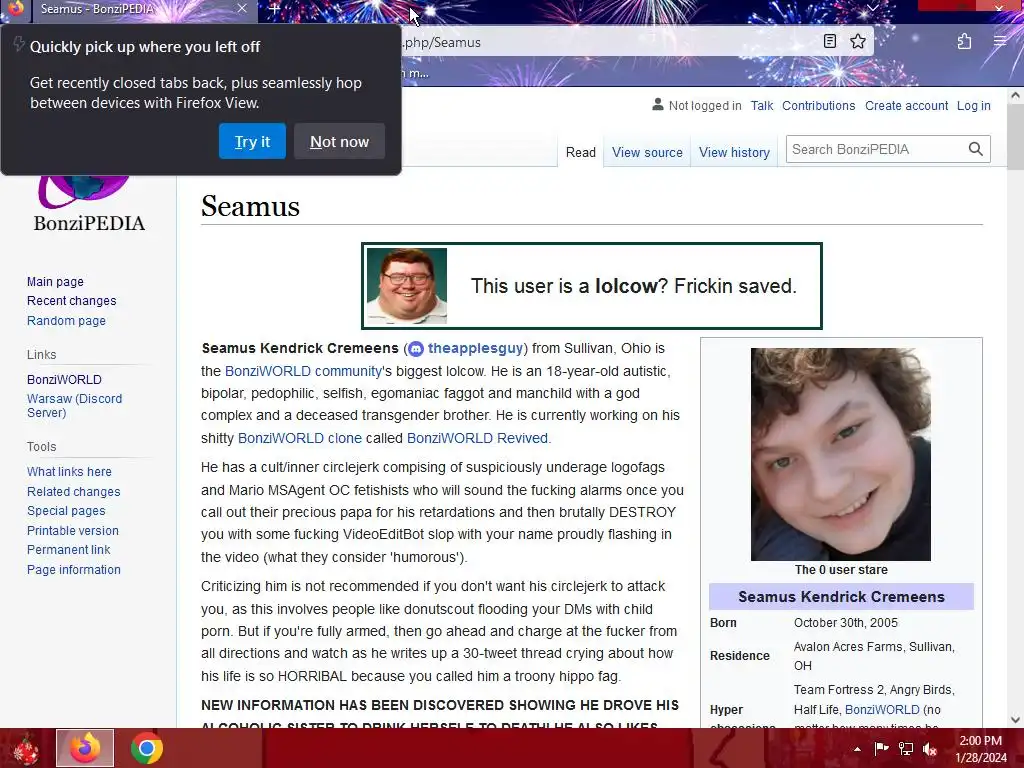Open the Talk link
This screenshot has width=1024, height=768.
click(761, 106)
